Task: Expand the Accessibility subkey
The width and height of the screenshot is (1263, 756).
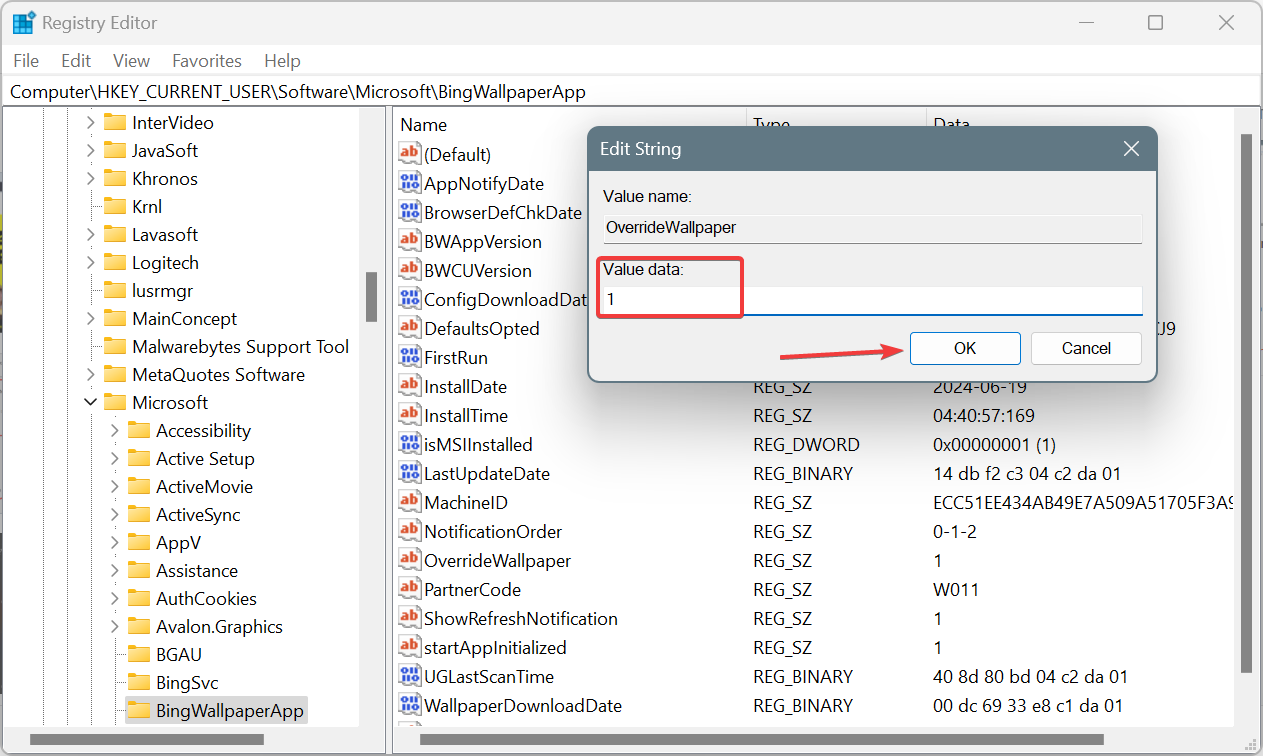Action: pyautogui.click(x=114, y=431)
